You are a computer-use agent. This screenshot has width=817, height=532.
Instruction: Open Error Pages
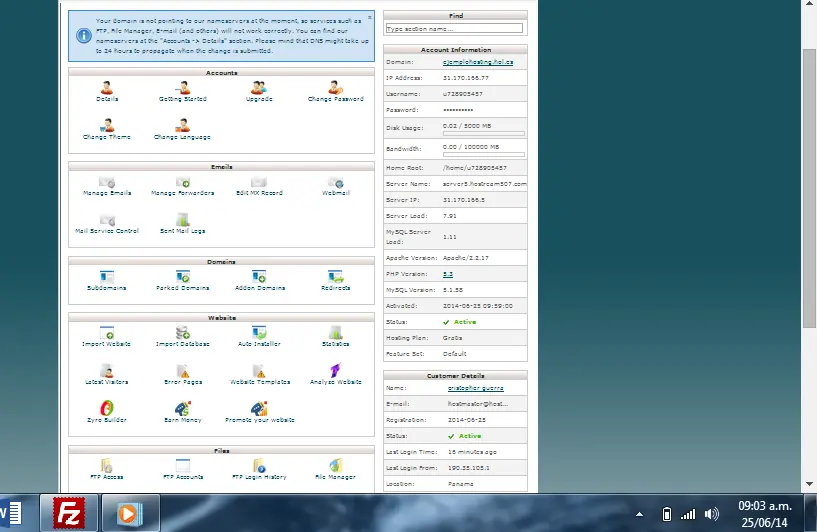point(182,370)
